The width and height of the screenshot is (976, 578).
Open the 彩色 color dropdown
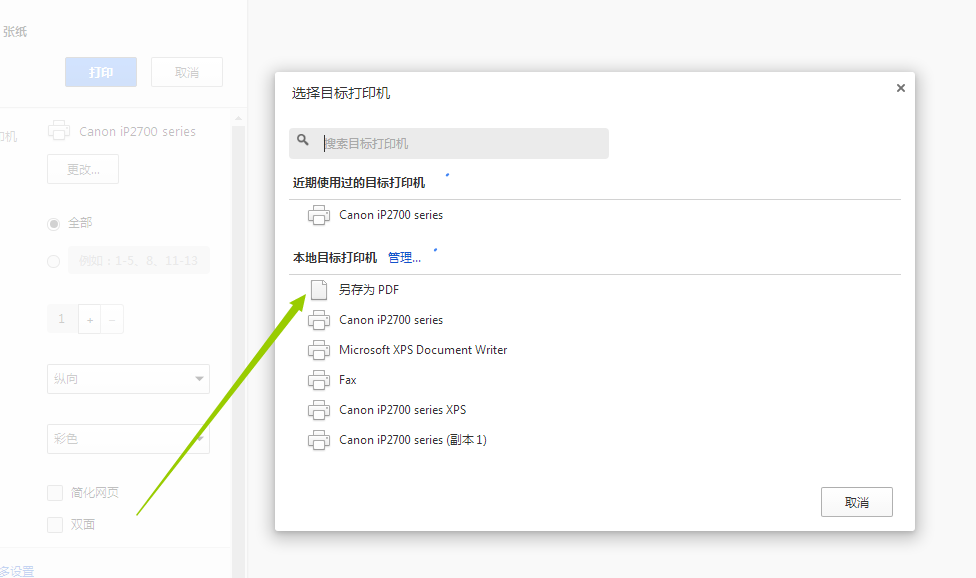[128, 439]
